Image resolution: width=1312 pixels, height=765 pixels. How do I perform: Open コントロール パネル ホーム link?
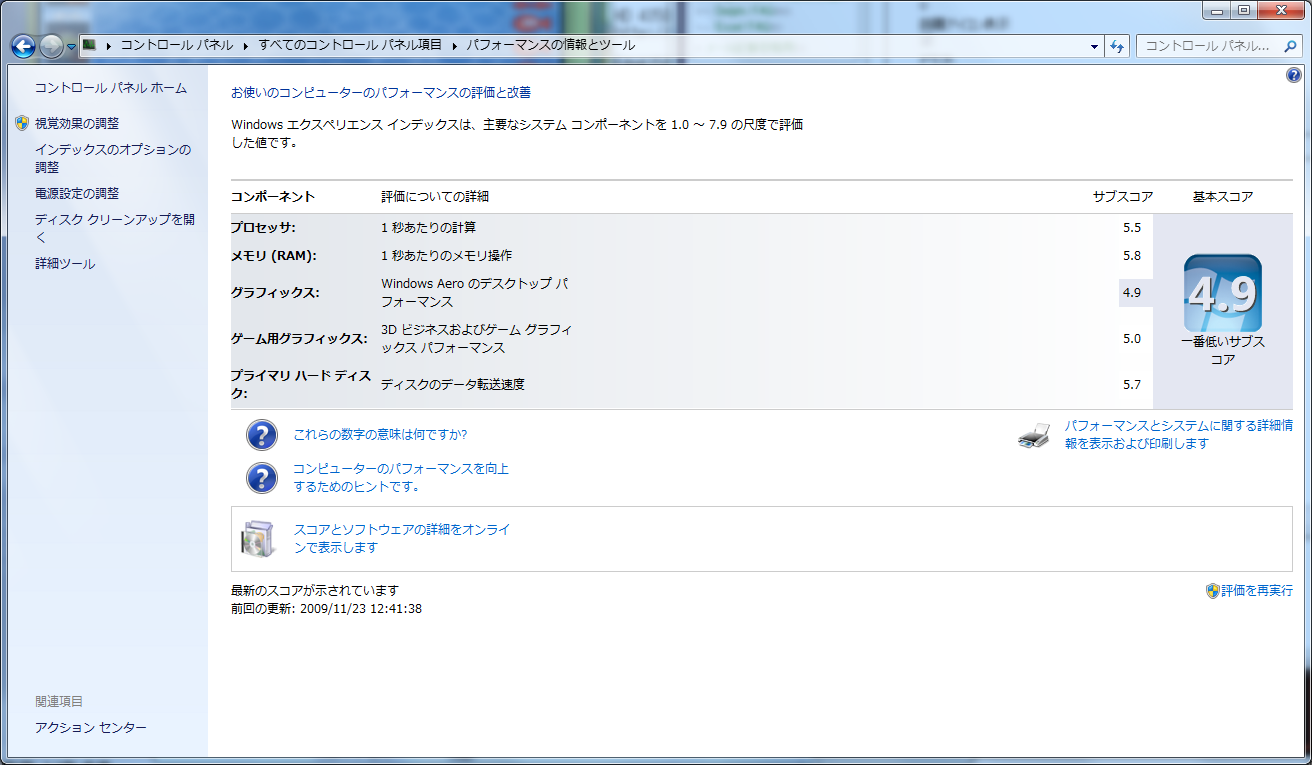(111, 88)
